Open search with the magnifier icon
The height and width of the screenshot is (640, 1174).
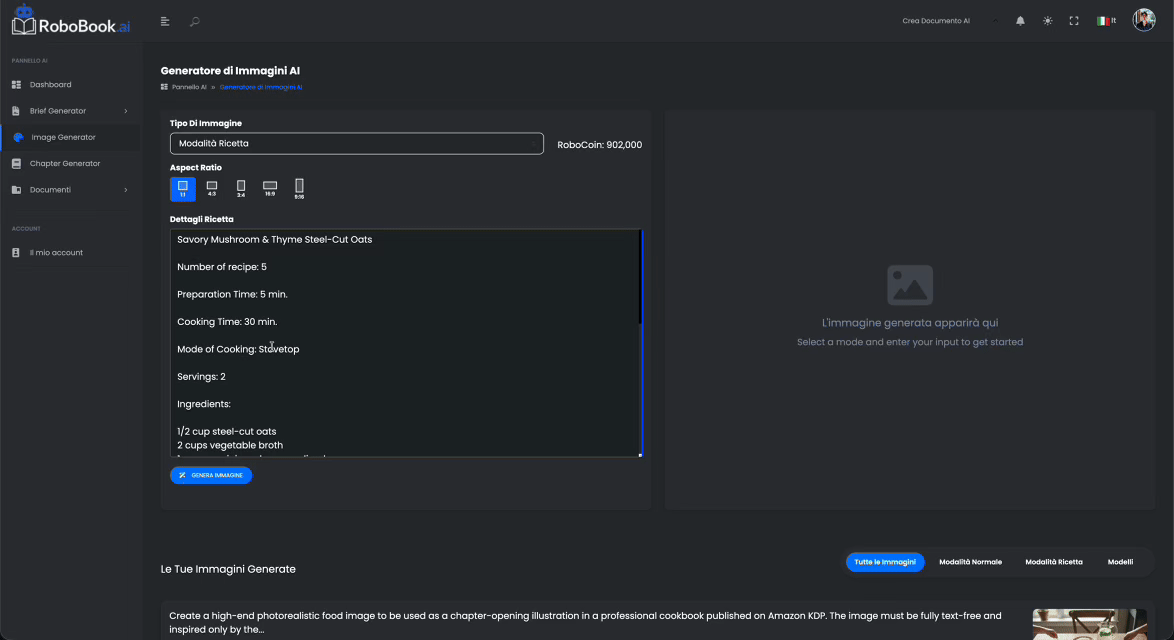[x=194, y=21]
